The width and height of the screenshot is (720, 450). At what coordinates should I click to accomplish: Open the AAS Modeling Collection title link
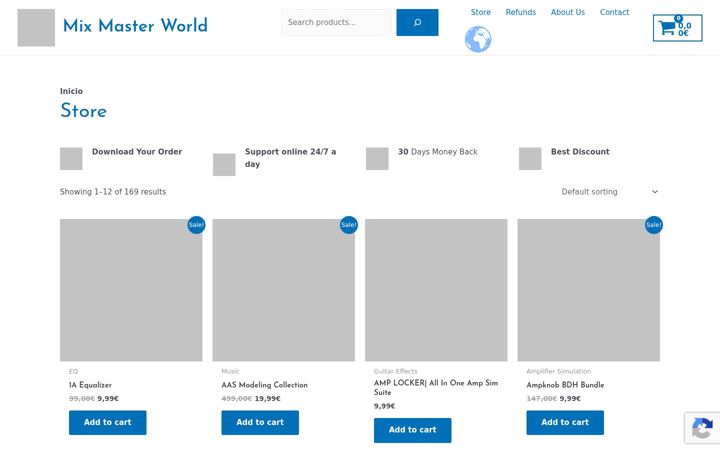[x=264, y=385]
